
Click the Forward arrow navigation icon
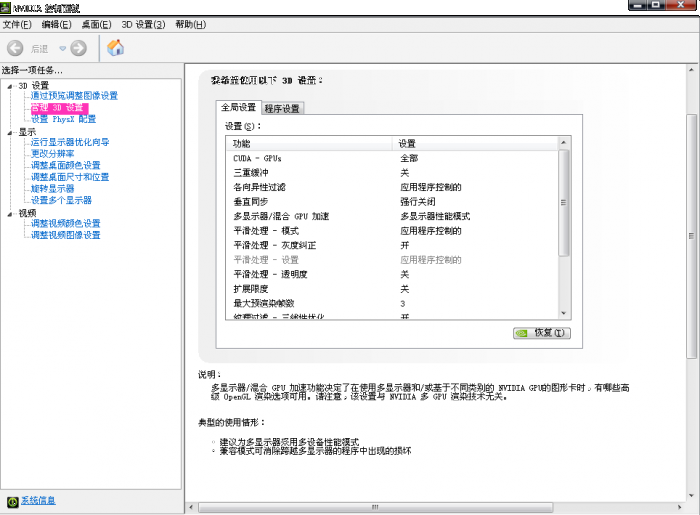(79, 48)
